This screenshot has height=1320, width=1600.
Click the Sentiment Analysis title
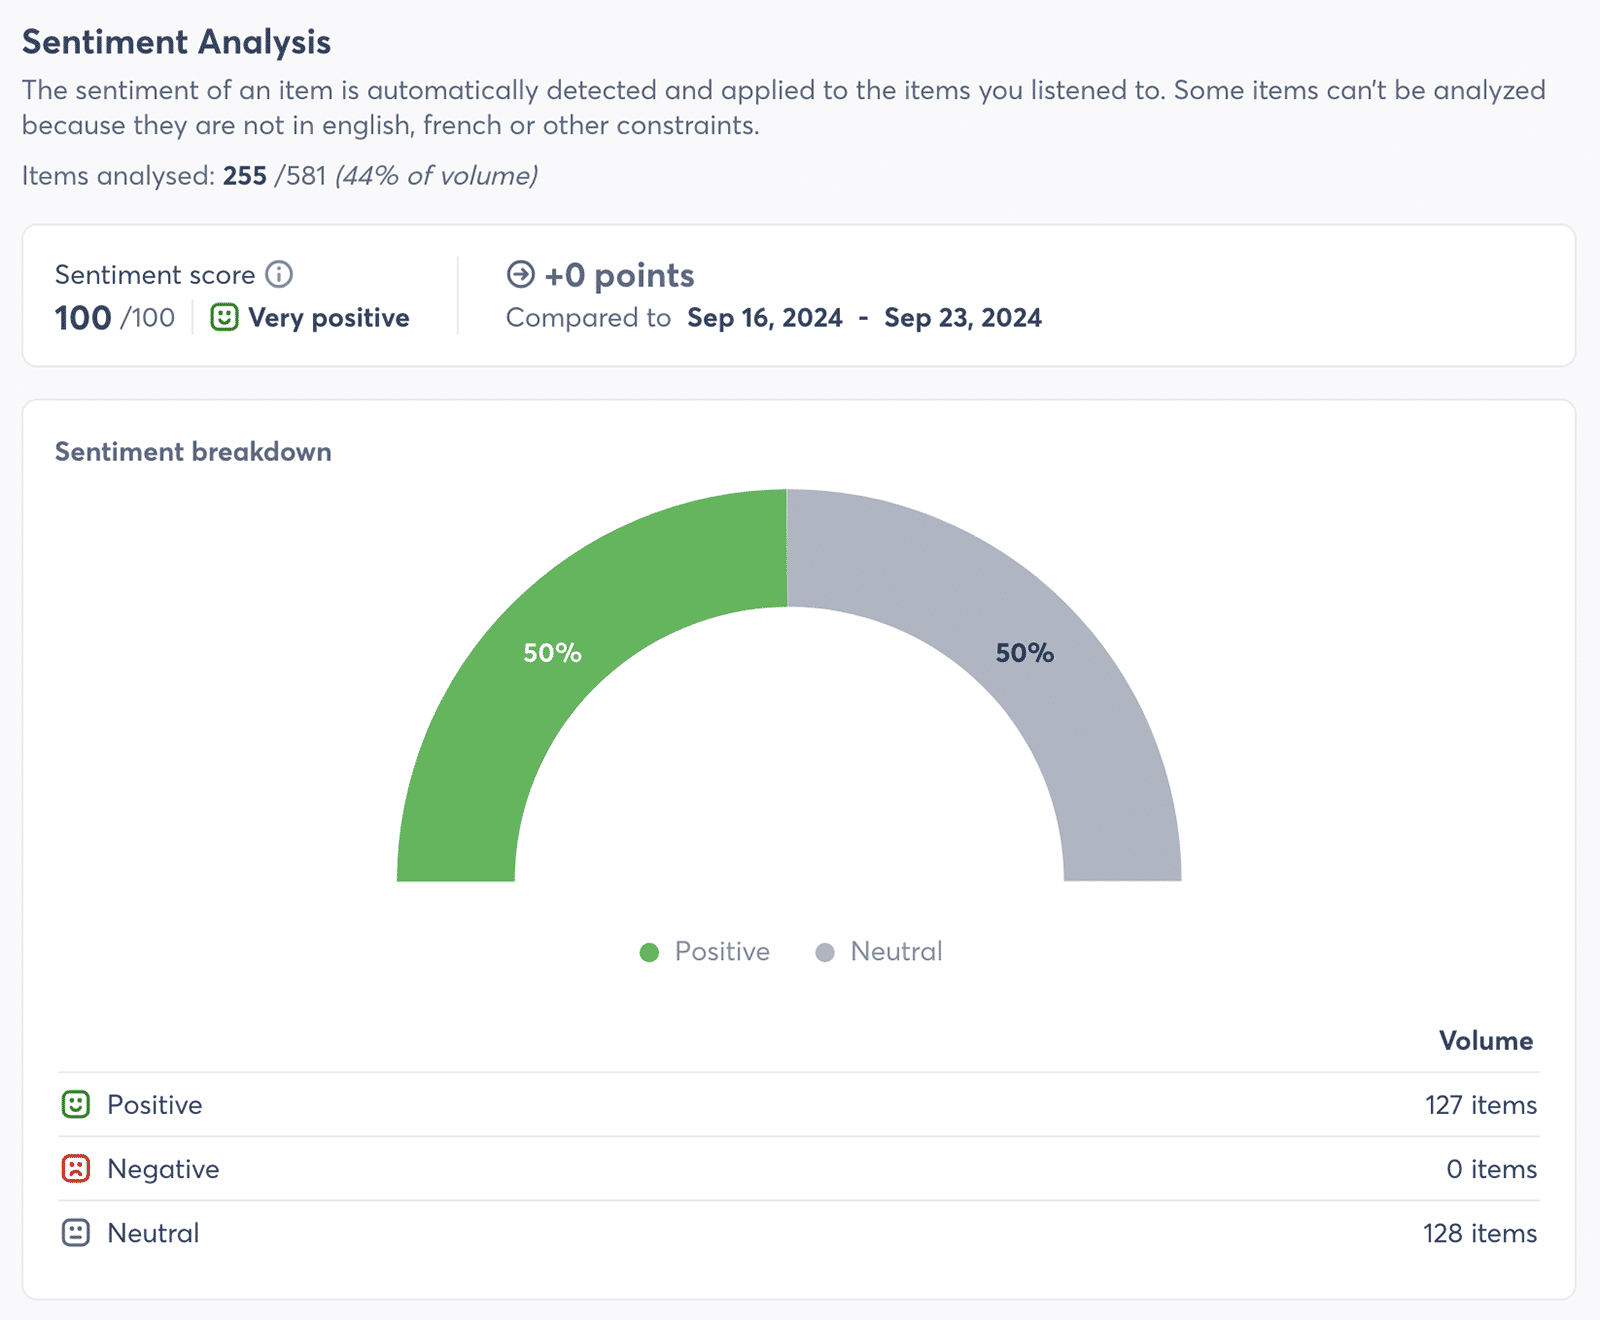176,42
